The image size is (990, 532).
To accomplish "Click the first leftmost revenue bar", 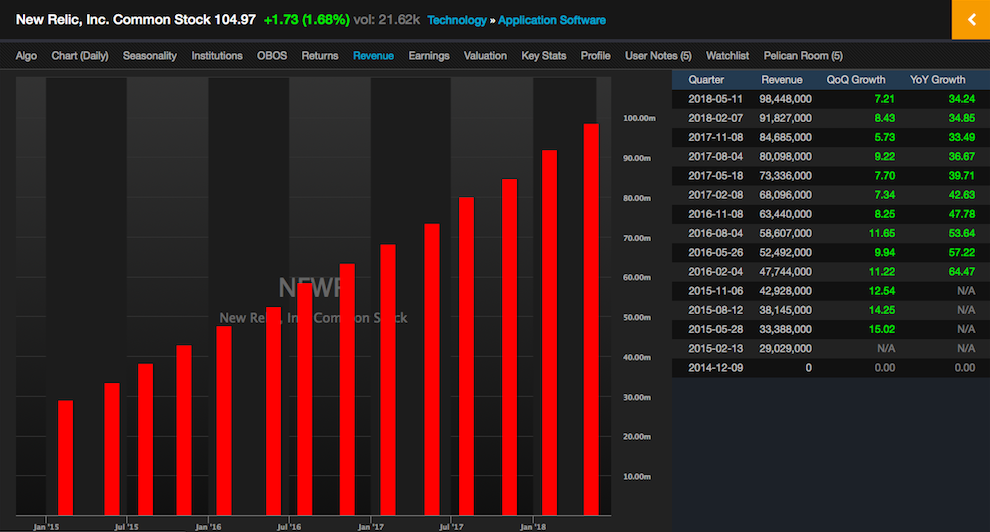I will click(65, 458).
